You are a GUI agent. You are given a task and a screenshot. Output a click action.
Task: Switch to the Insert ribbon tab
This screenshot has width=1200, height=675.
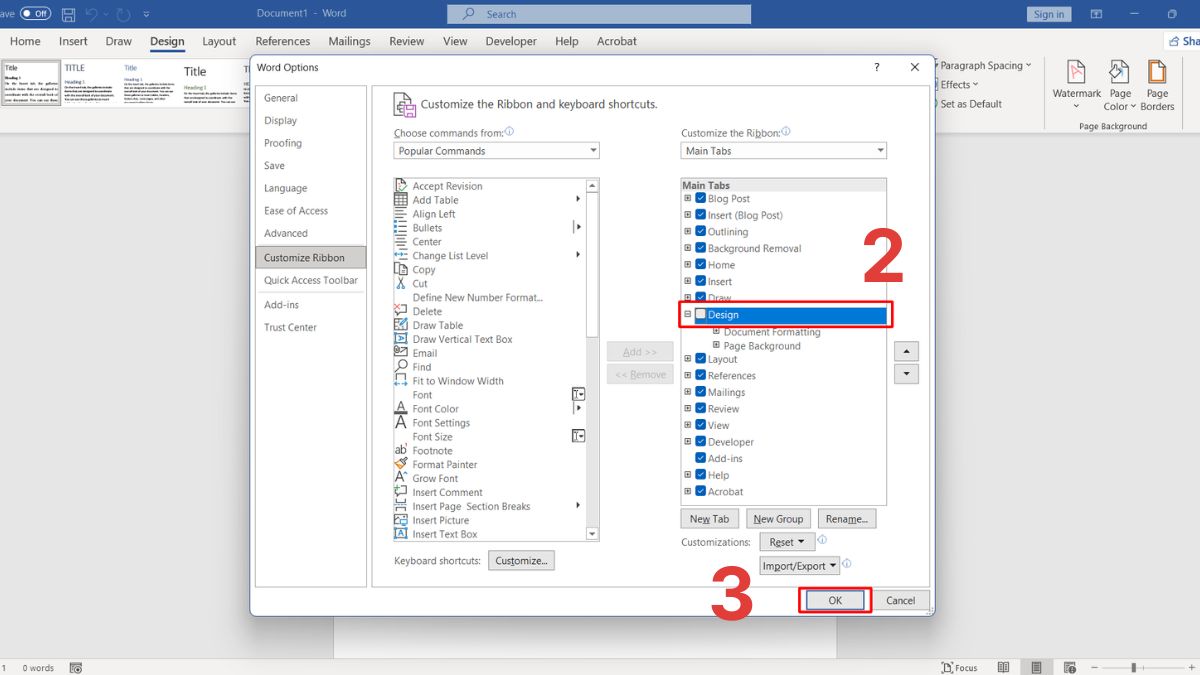73,42
